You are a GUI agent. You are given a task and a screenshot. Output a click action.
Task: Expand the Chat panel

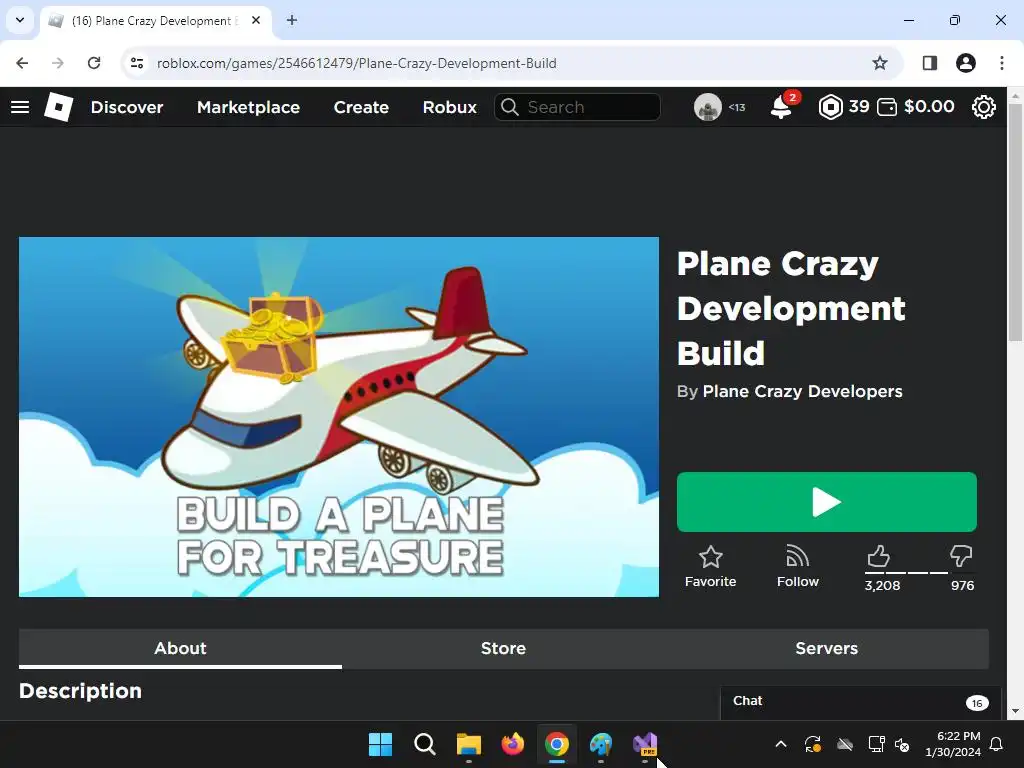[x=861, y=702]
